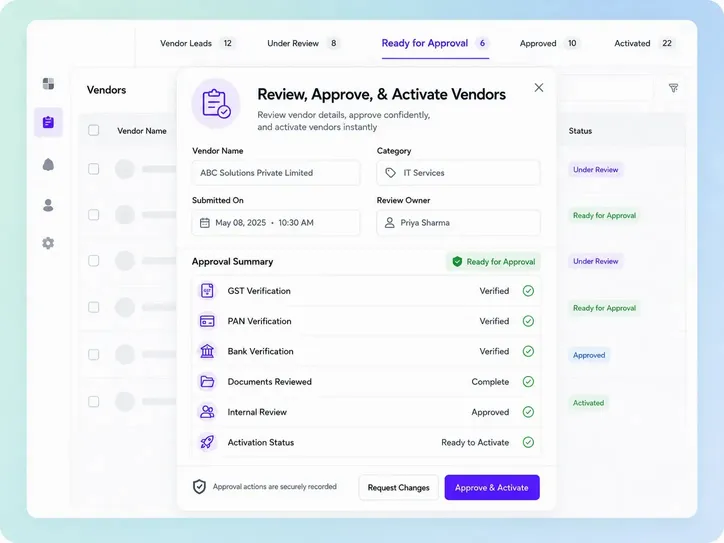Select Ready for Approval tab
This screenshot has width=724, height=543.
coord(435,43)
